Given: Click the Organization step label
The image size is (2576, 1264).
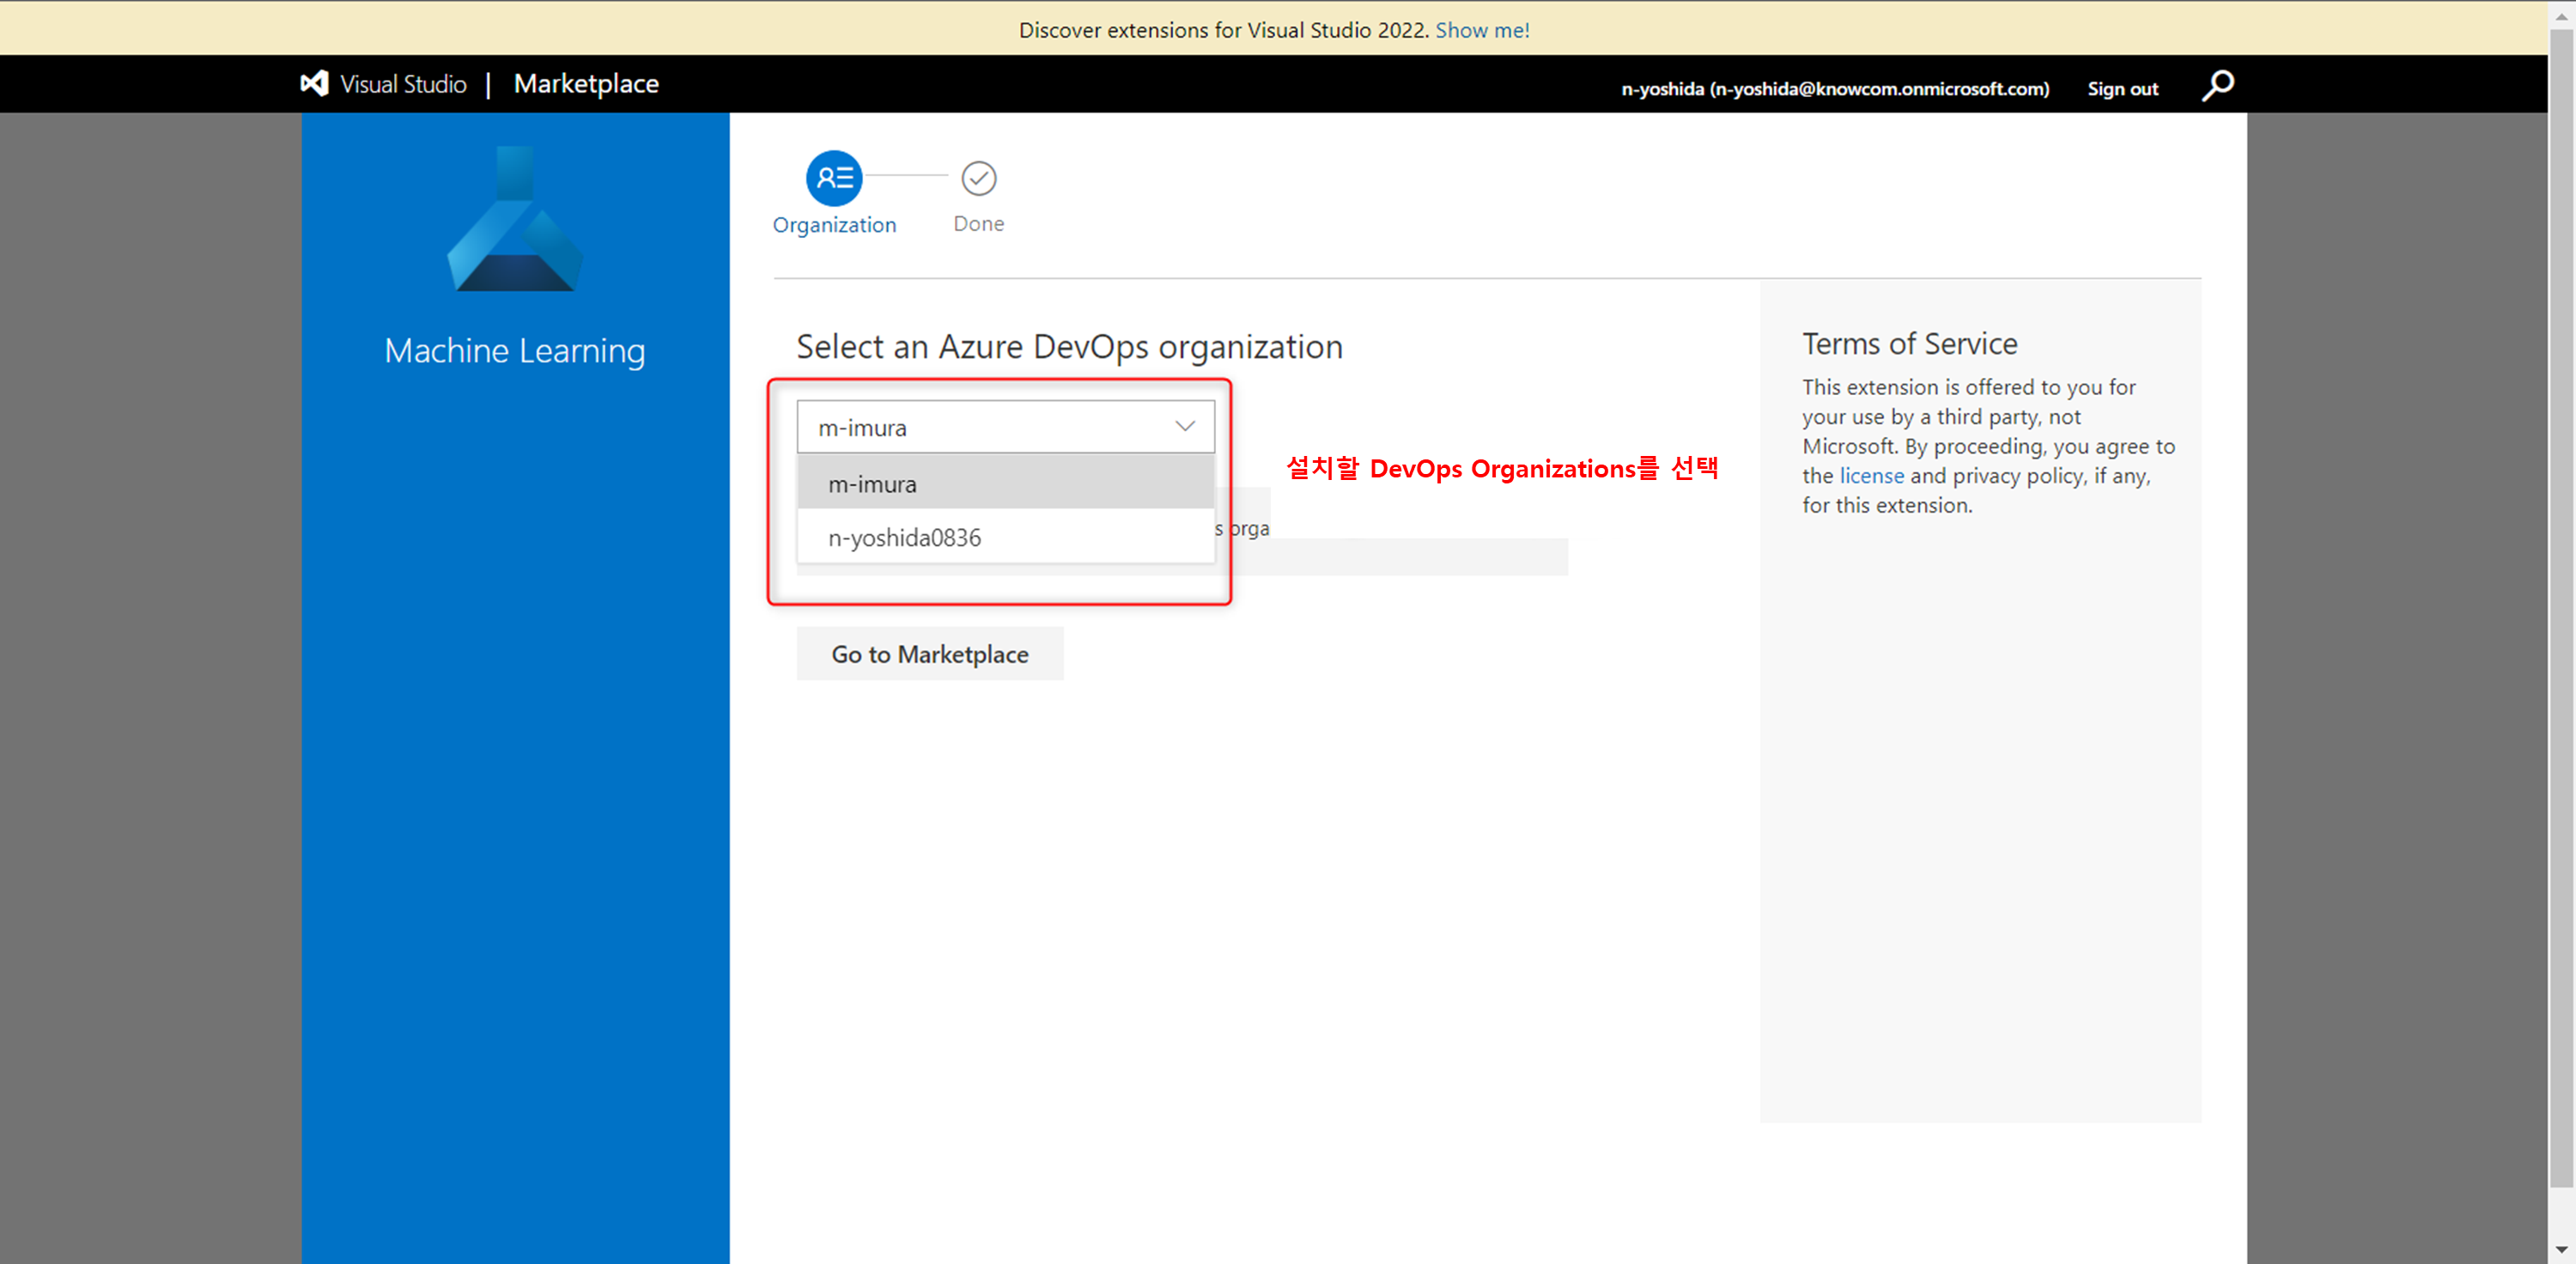Looking at the screenshot, I should (x=834, y=225).
